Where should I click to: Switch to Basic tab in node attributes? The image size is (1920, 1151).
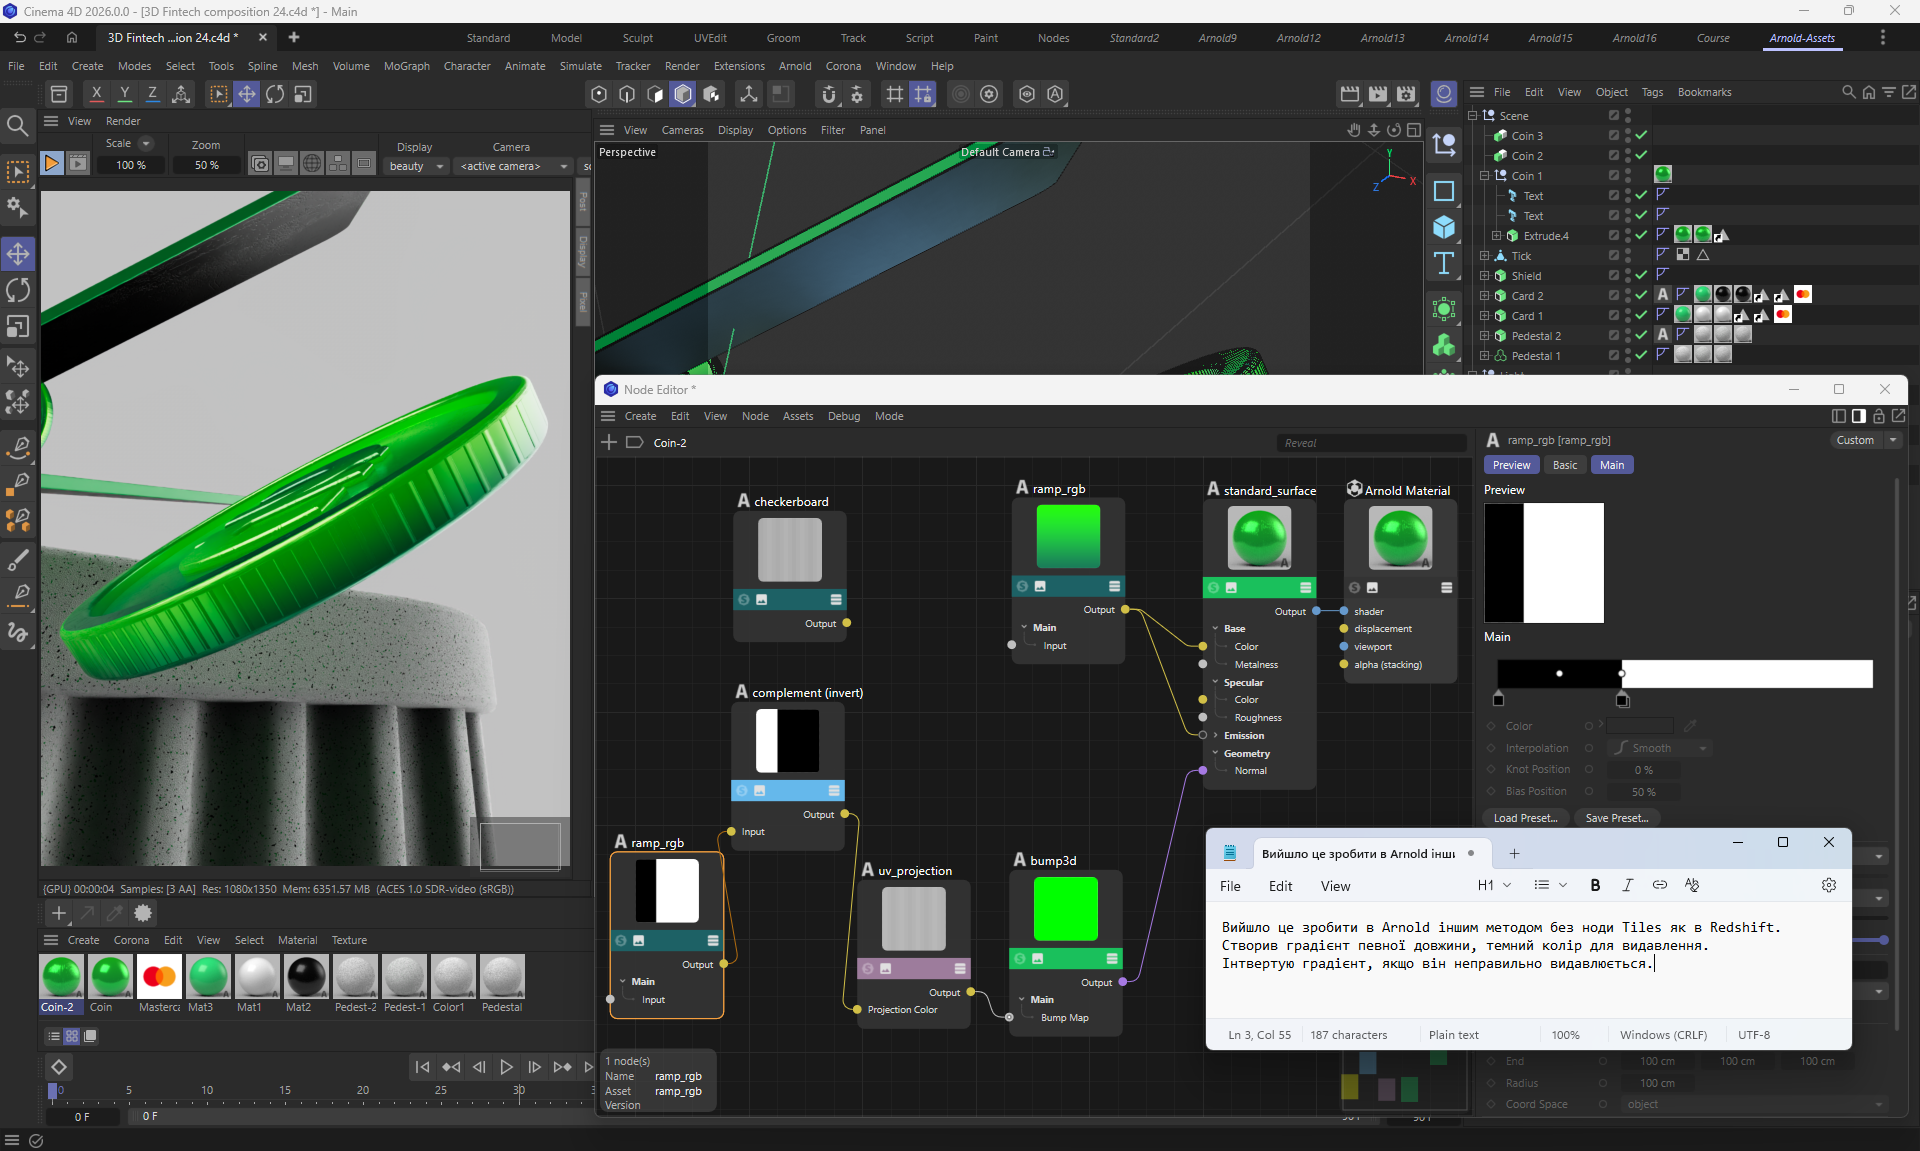pos(1564,465)
